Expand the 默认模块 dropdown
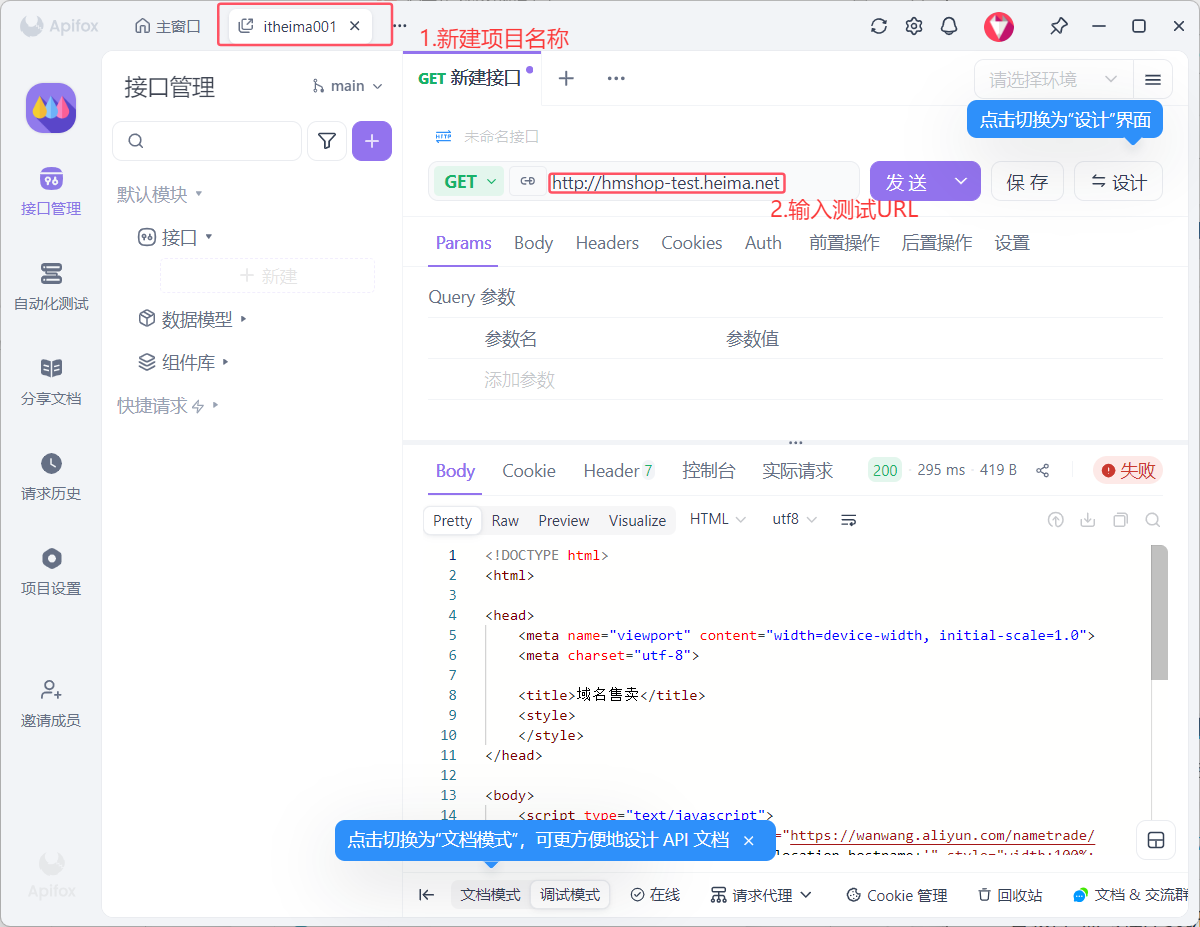 [160, 194]
